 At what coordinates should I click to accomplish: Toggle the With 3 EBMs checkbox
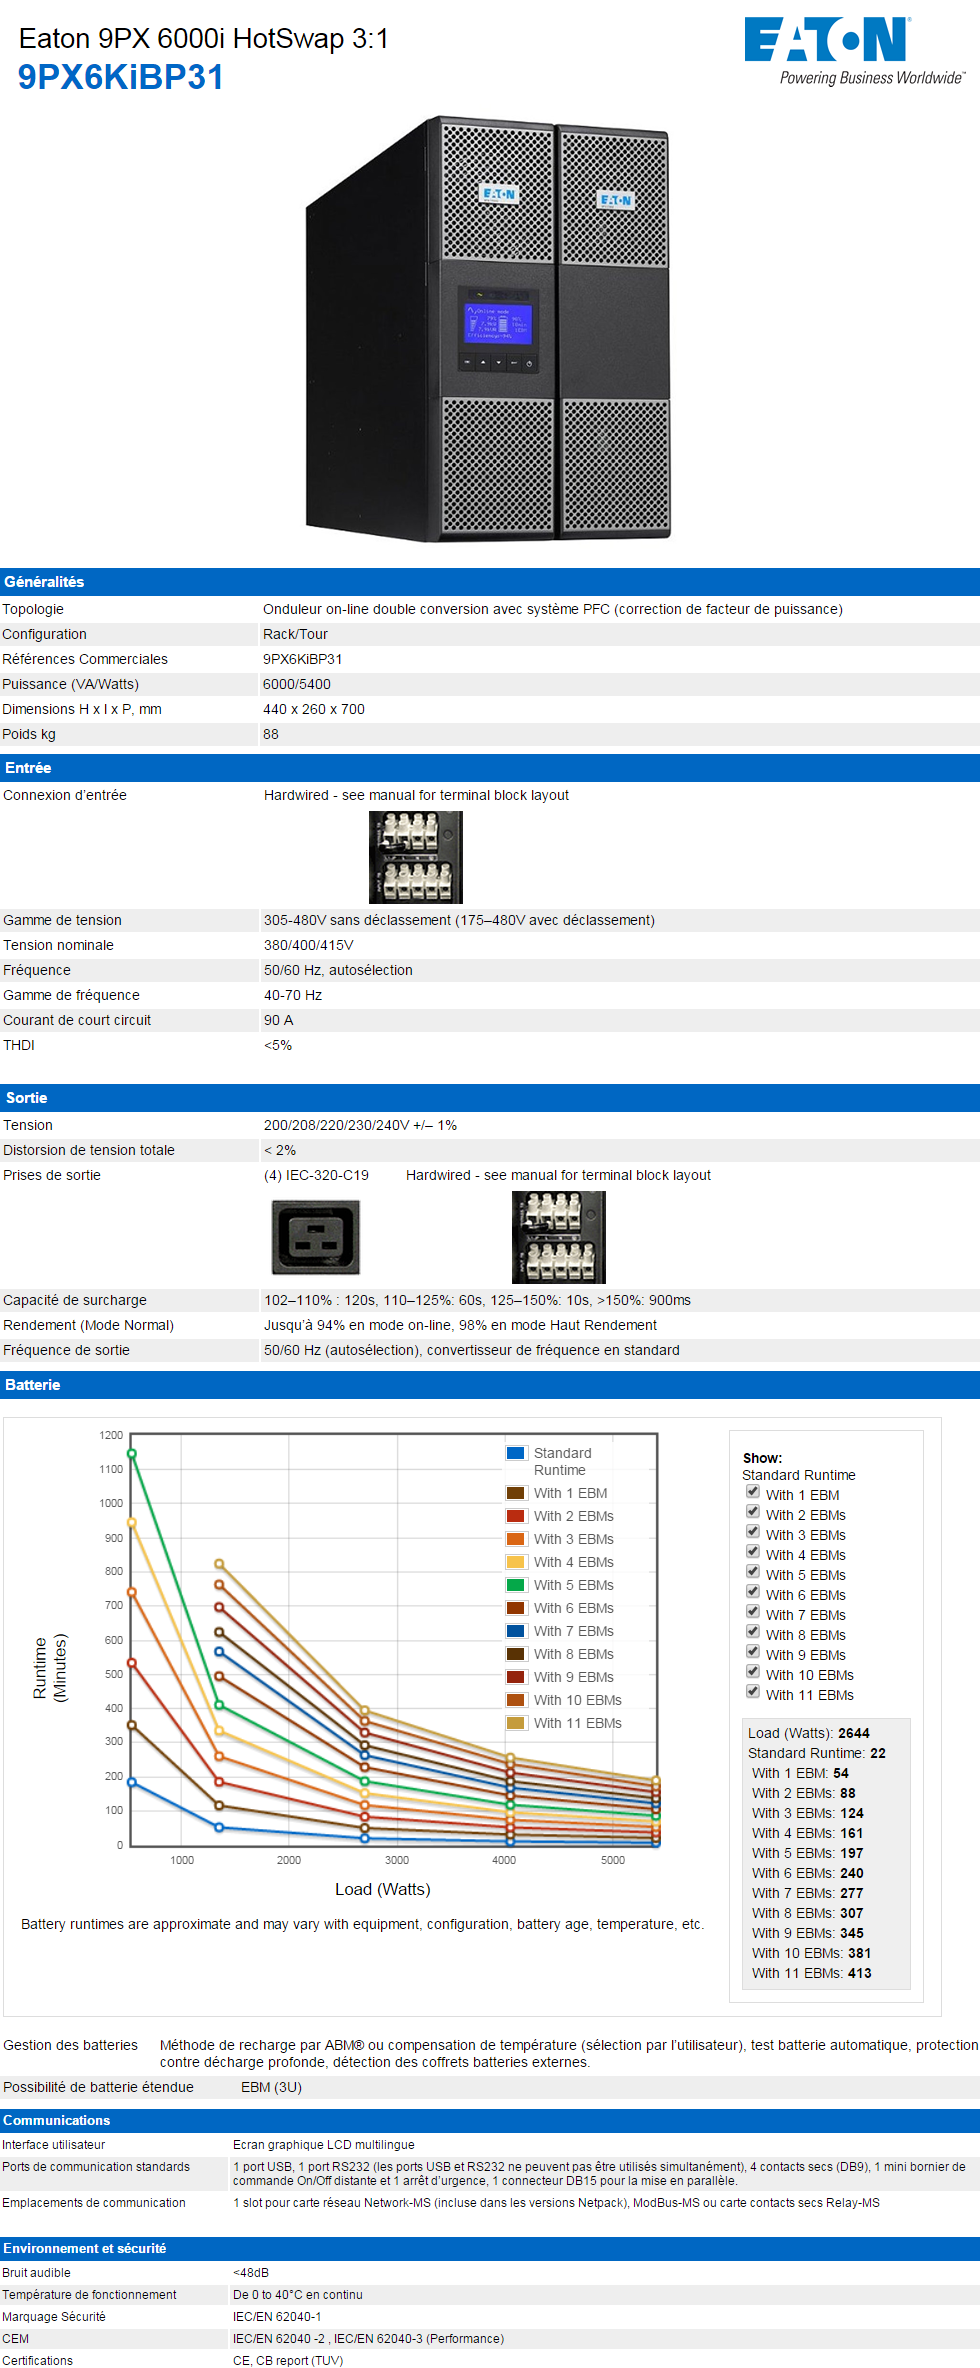pos(753,1532)
